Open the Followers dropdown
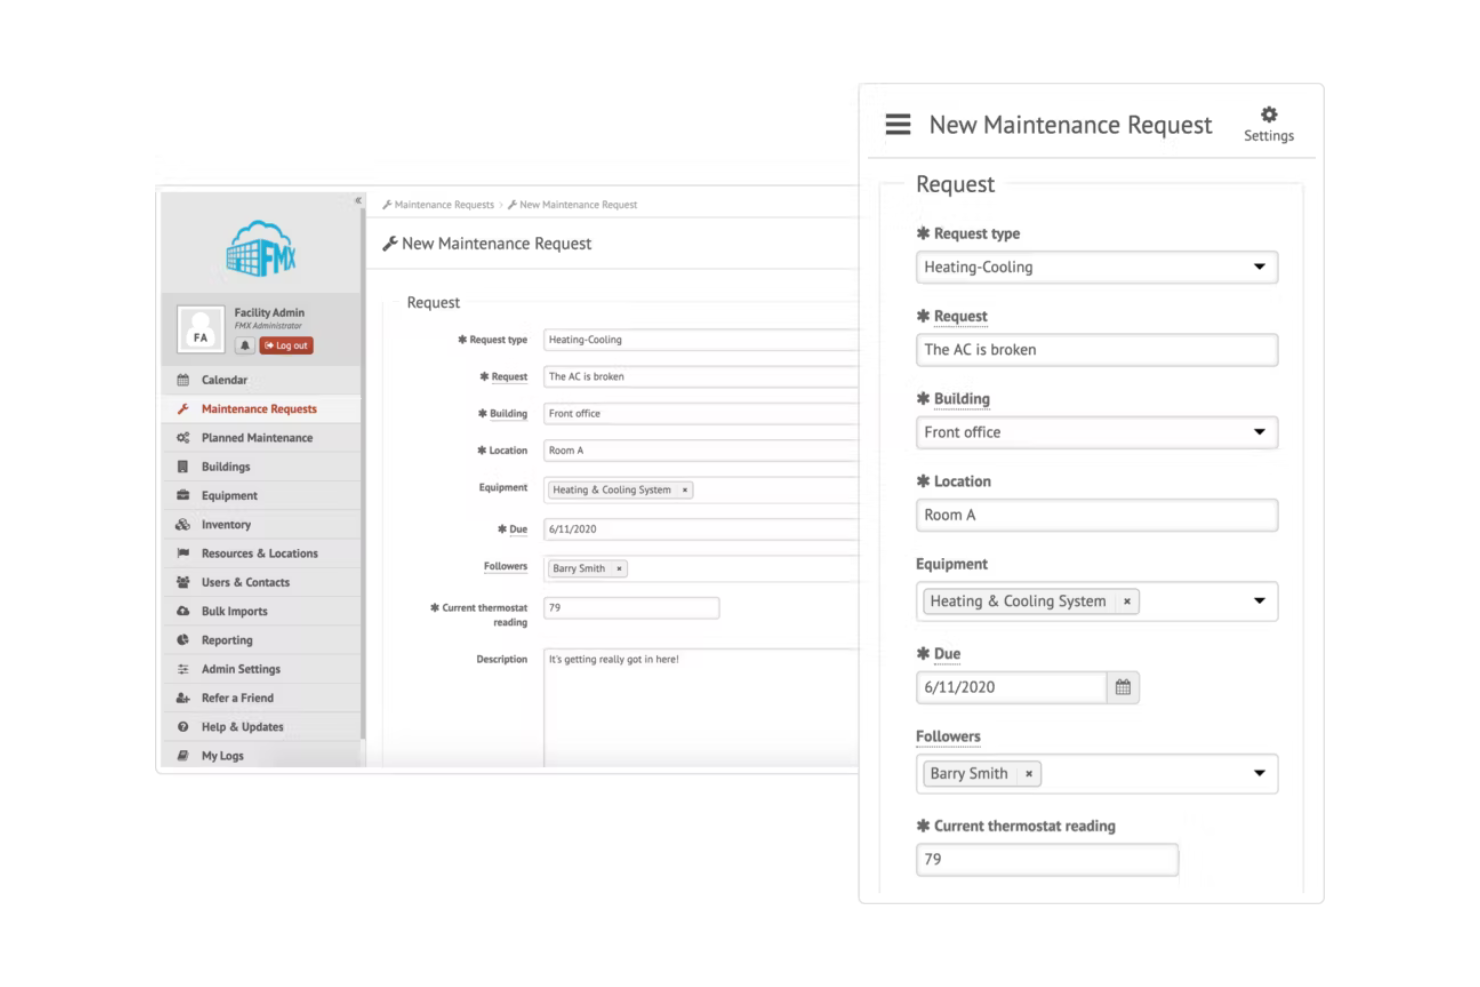The width and height of the screenshot is (1480, 987). [x=1259, y=773]
